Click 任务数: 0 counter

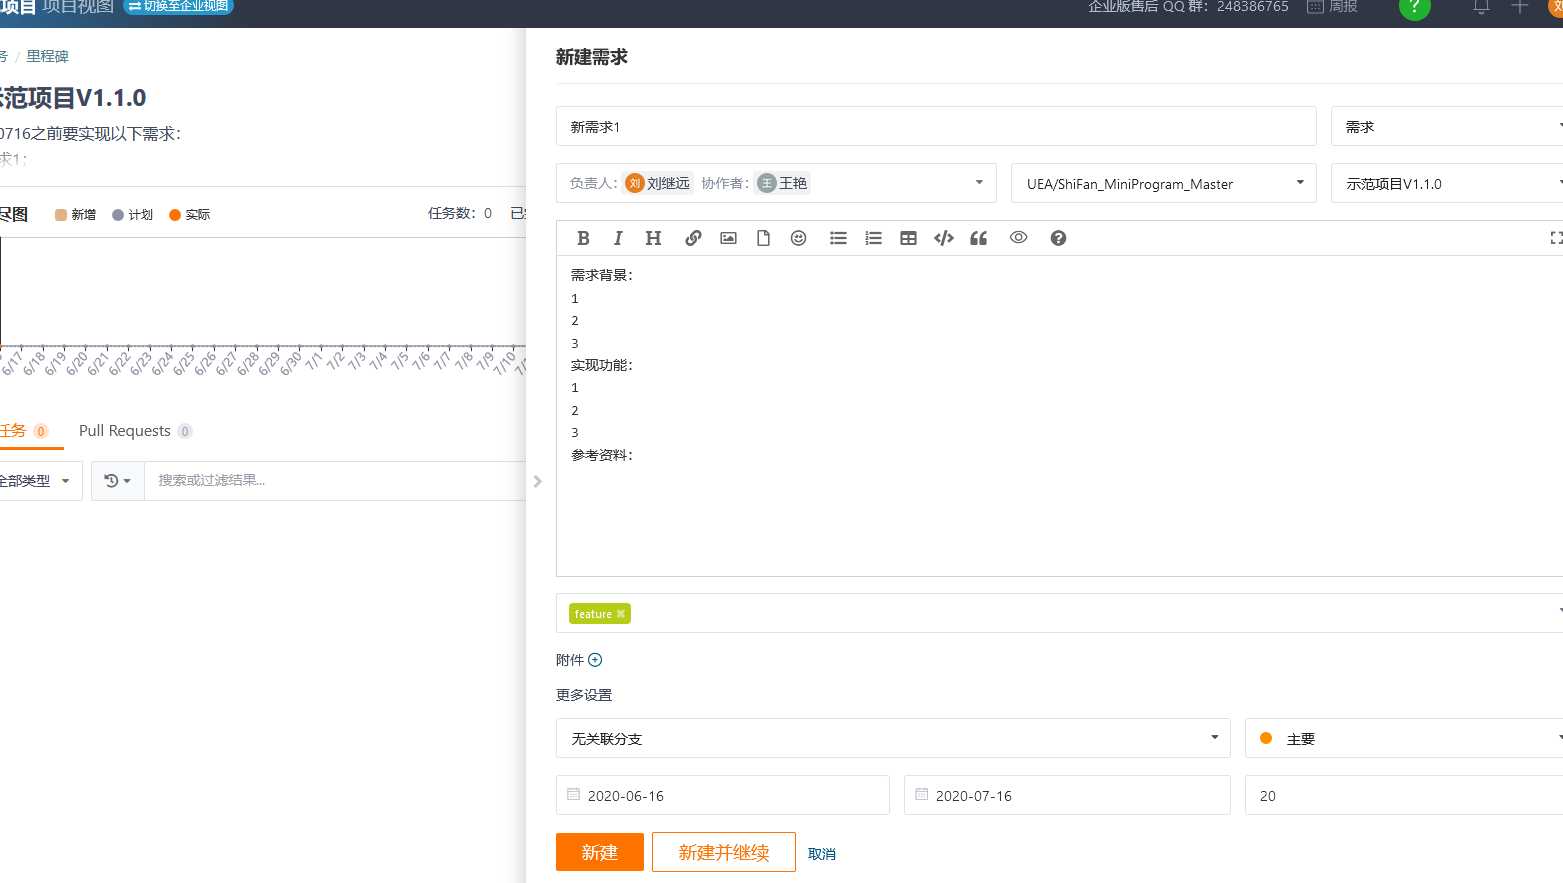460,213
